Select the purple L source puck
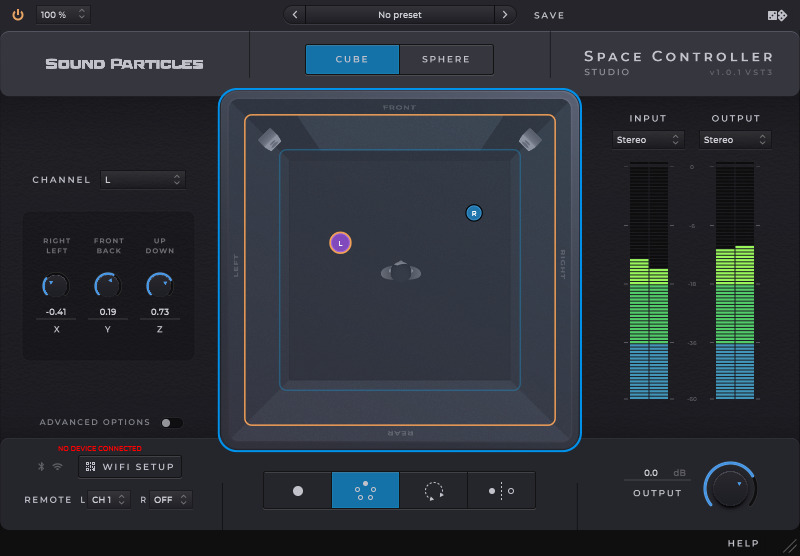 point(340,243)
